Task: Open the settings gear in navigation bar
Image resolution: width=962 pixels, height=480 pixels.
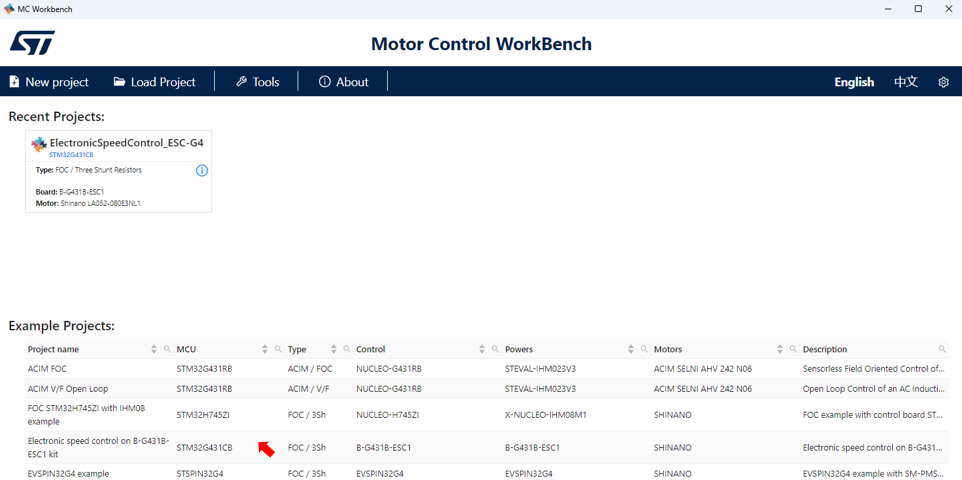Action: coord(944,82)
